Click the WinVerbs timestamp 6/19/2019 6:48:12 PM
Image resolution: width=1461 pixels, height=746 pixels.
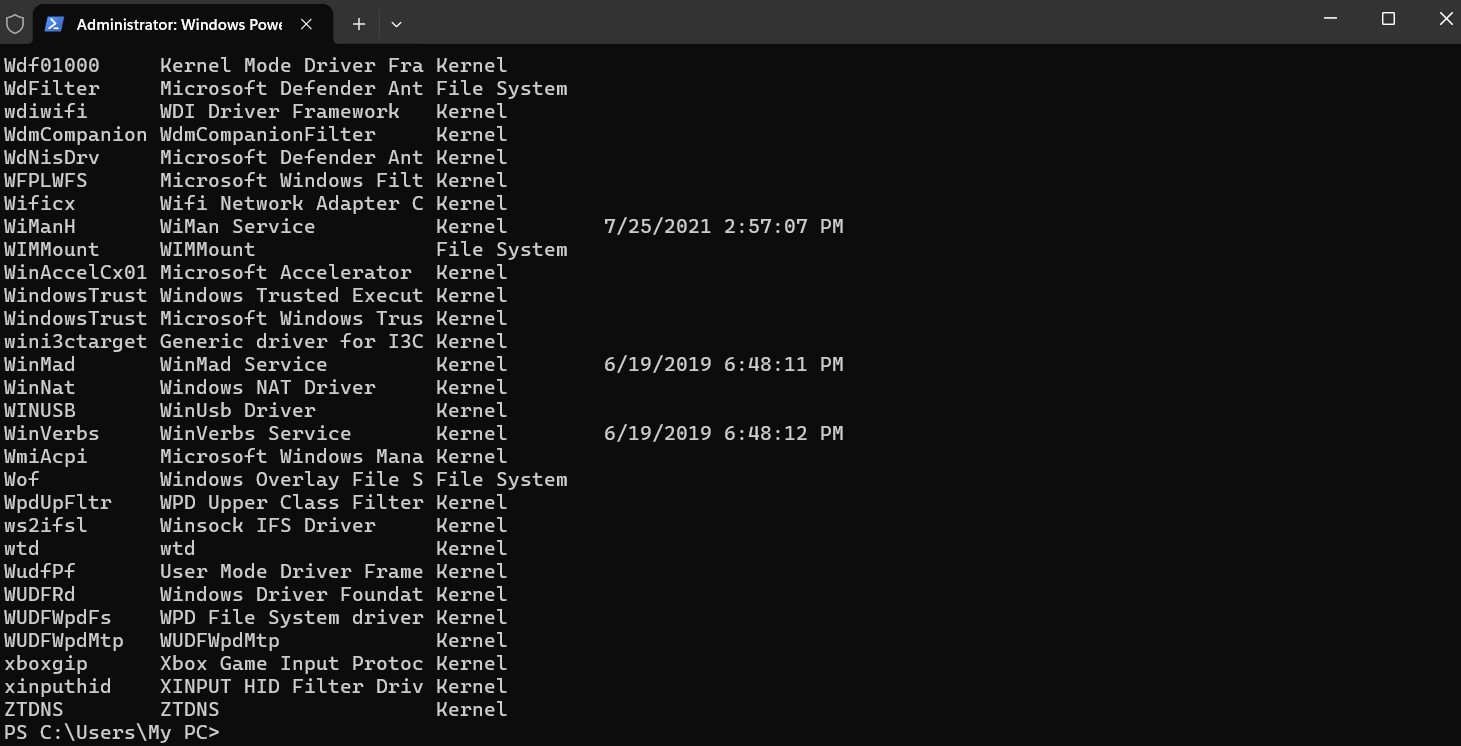[723, 434]
